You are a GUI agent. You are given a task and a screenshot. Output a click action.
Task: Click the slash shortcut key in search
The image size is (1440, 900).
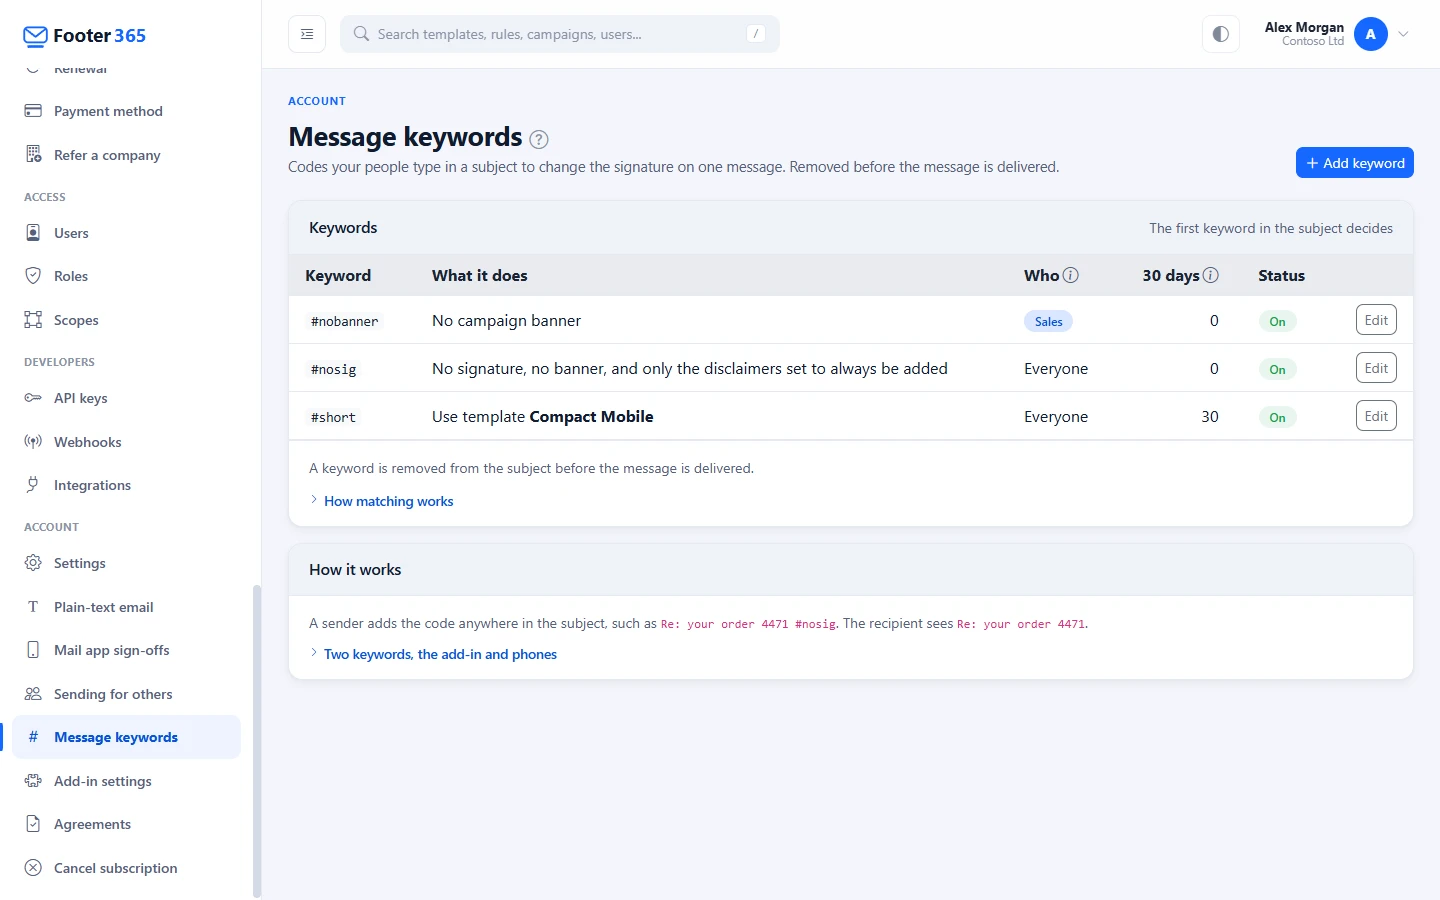pos(756,34)
